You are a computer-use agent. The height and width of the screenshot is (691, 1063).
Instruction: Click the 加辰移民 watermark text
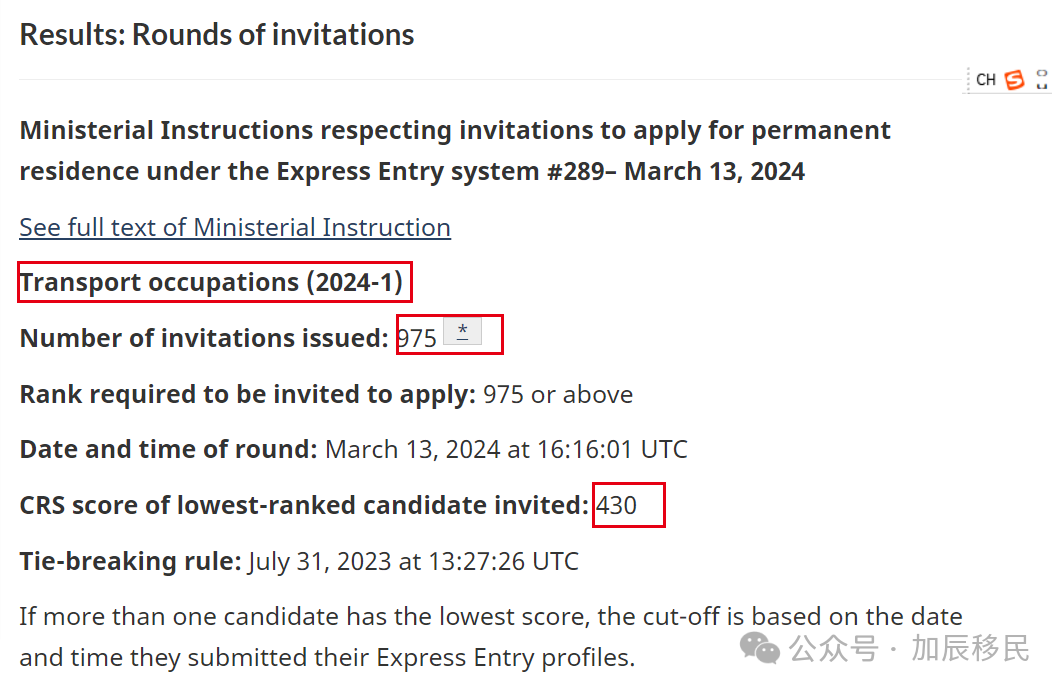pos(970,648)
